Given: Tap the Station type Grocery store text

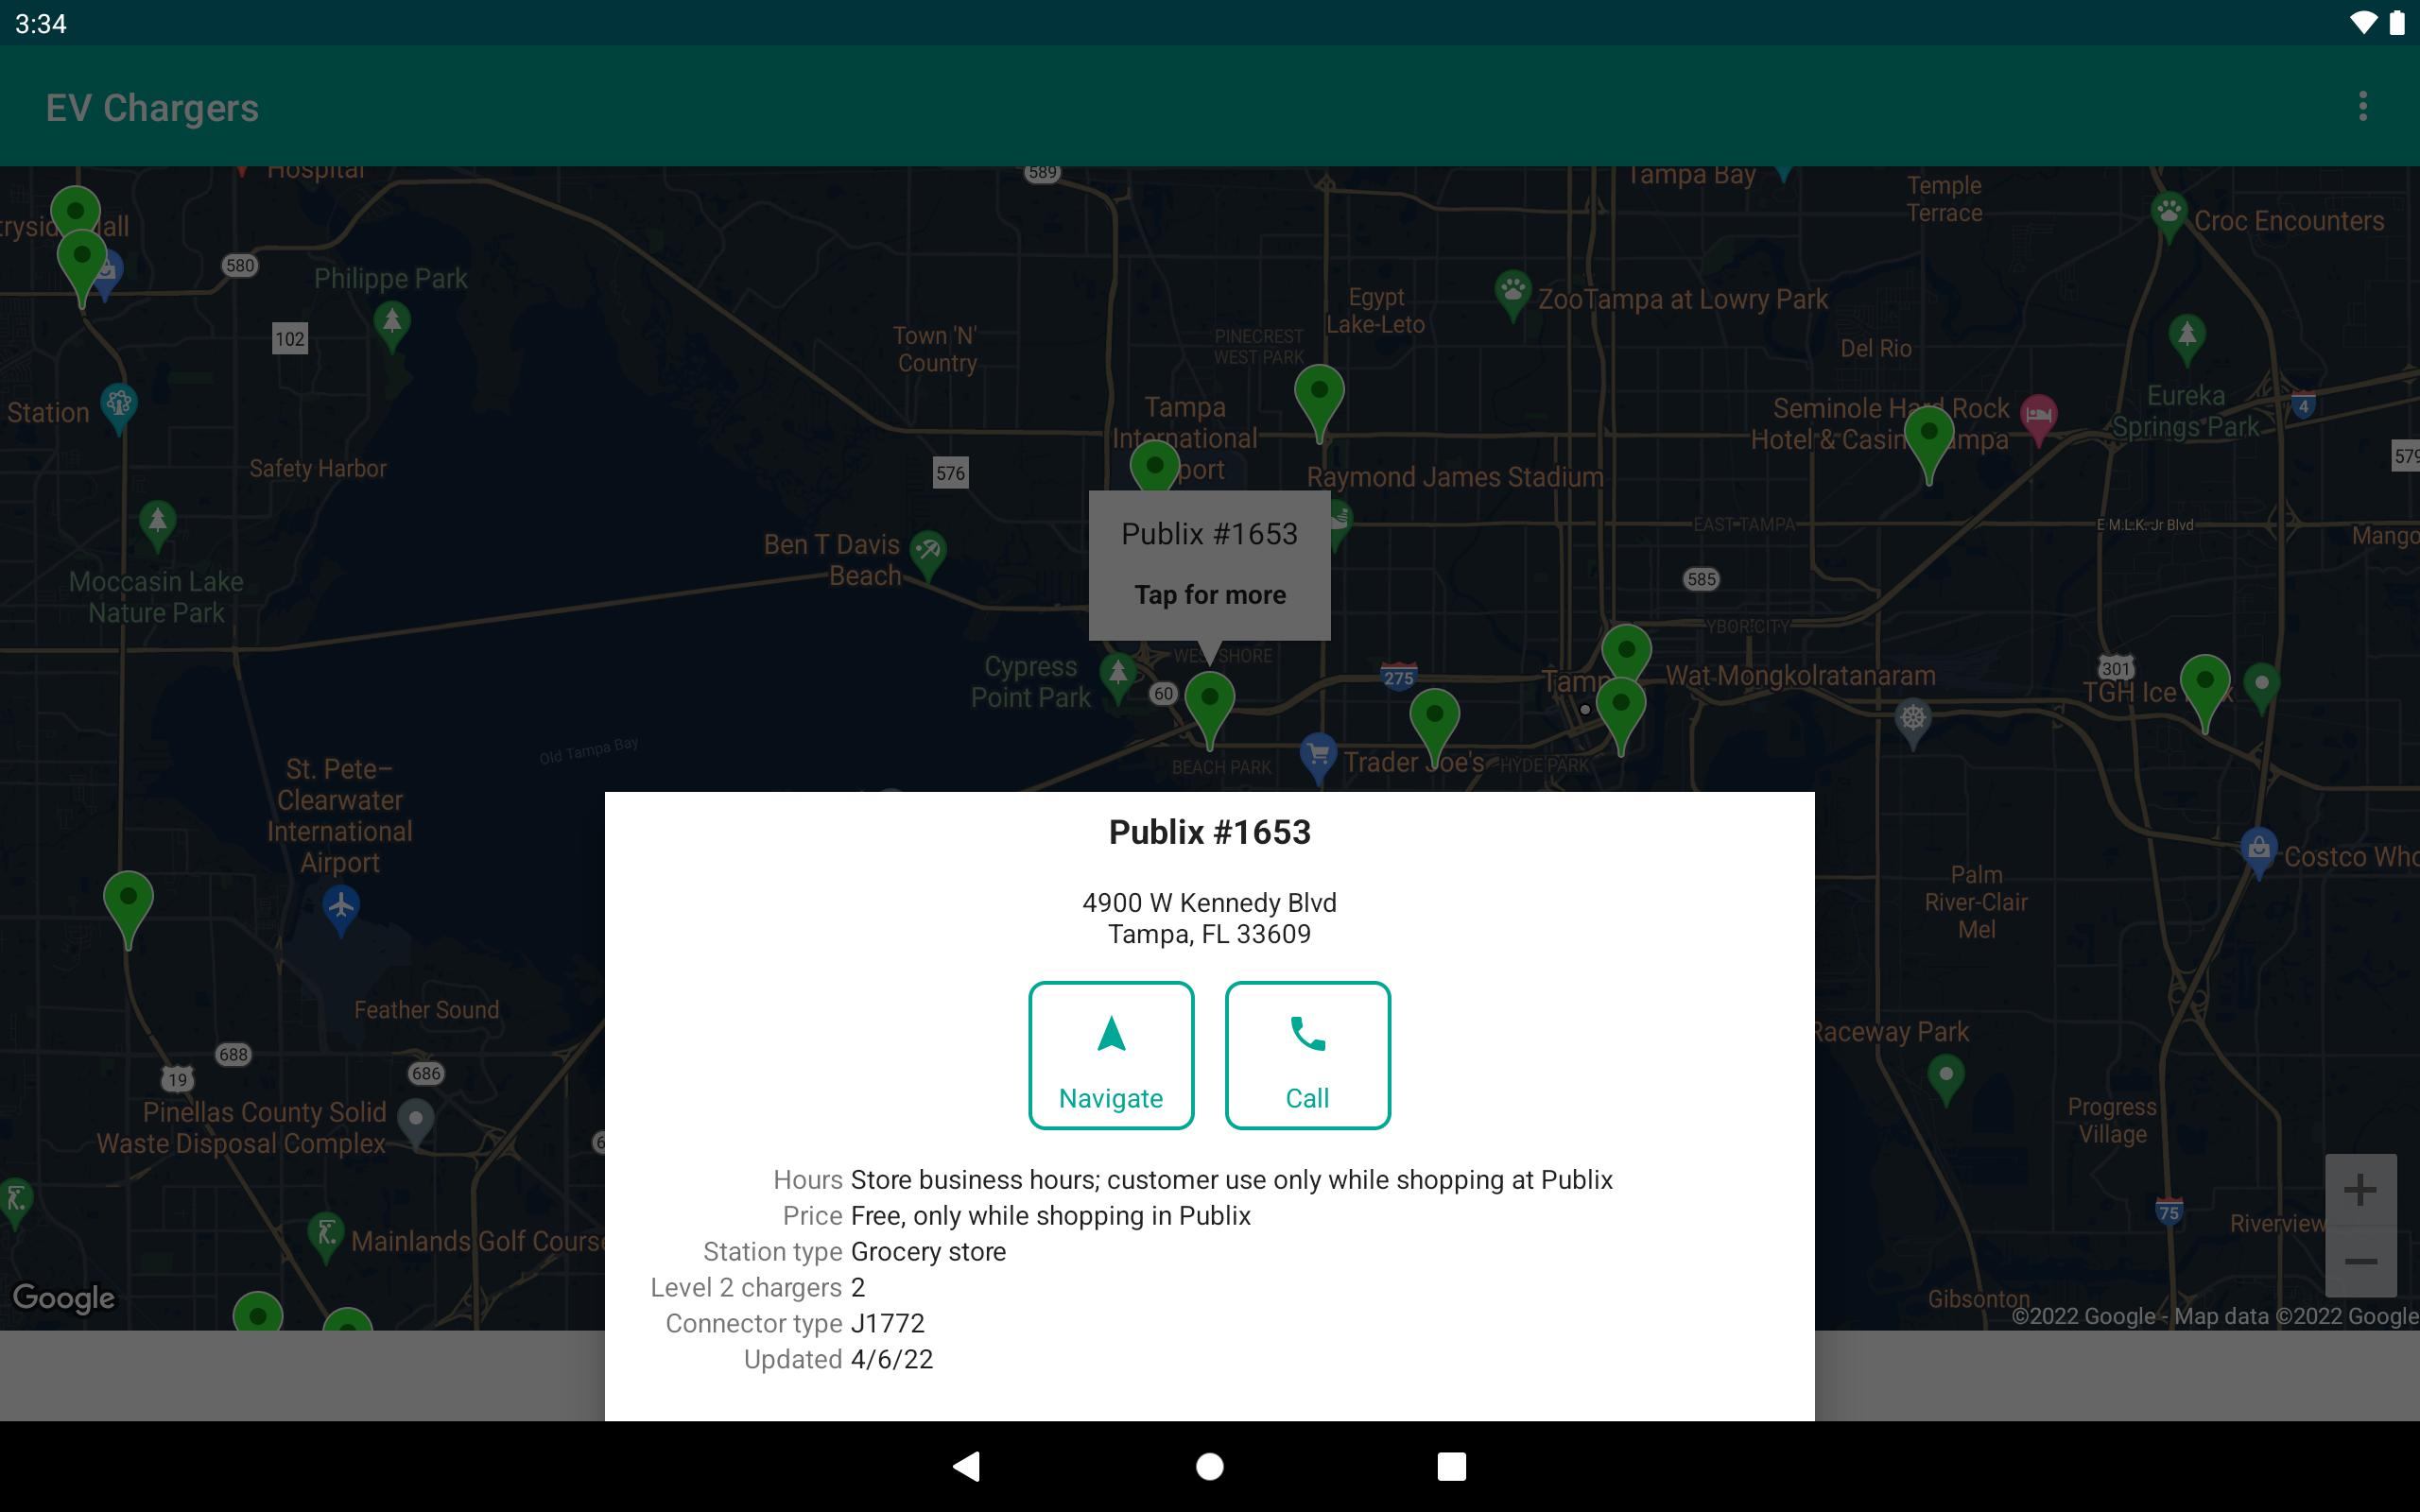Looking at the screenshot, I should tap(928, 1251).
